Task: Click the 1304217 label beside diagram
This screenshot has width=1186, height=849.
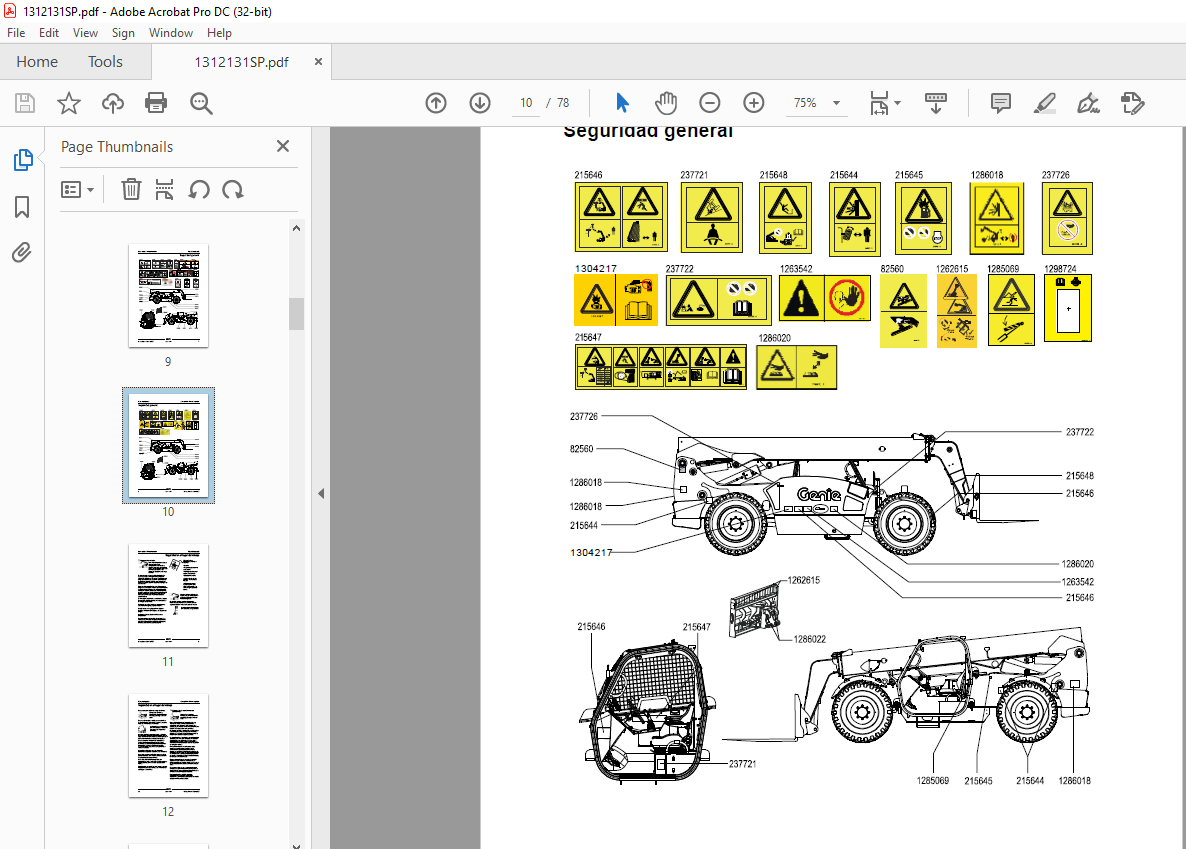Action: (591, 552)
